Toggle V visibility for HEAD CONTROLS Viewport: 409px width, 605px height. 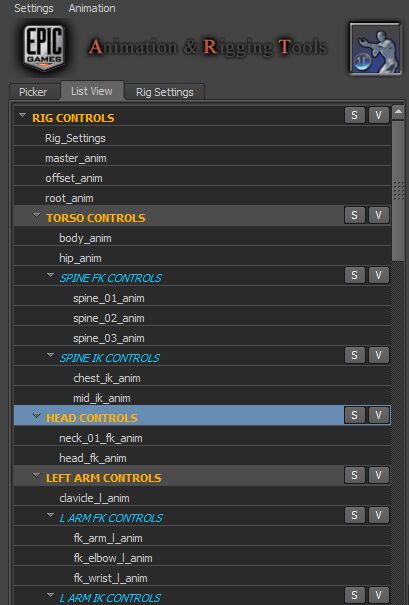[x=379, y=416]
